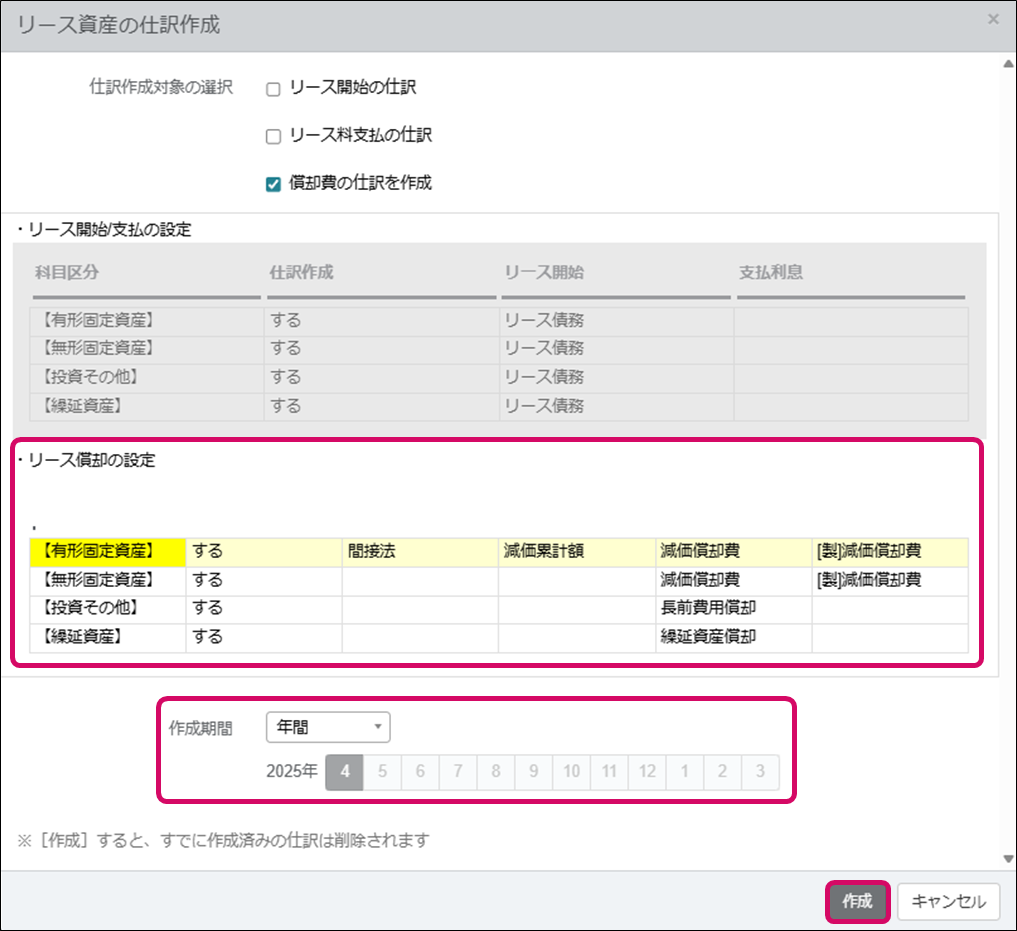Click the キャンセル button
Viewport: 1017px width, 931px height.
(x=948, y=901)
